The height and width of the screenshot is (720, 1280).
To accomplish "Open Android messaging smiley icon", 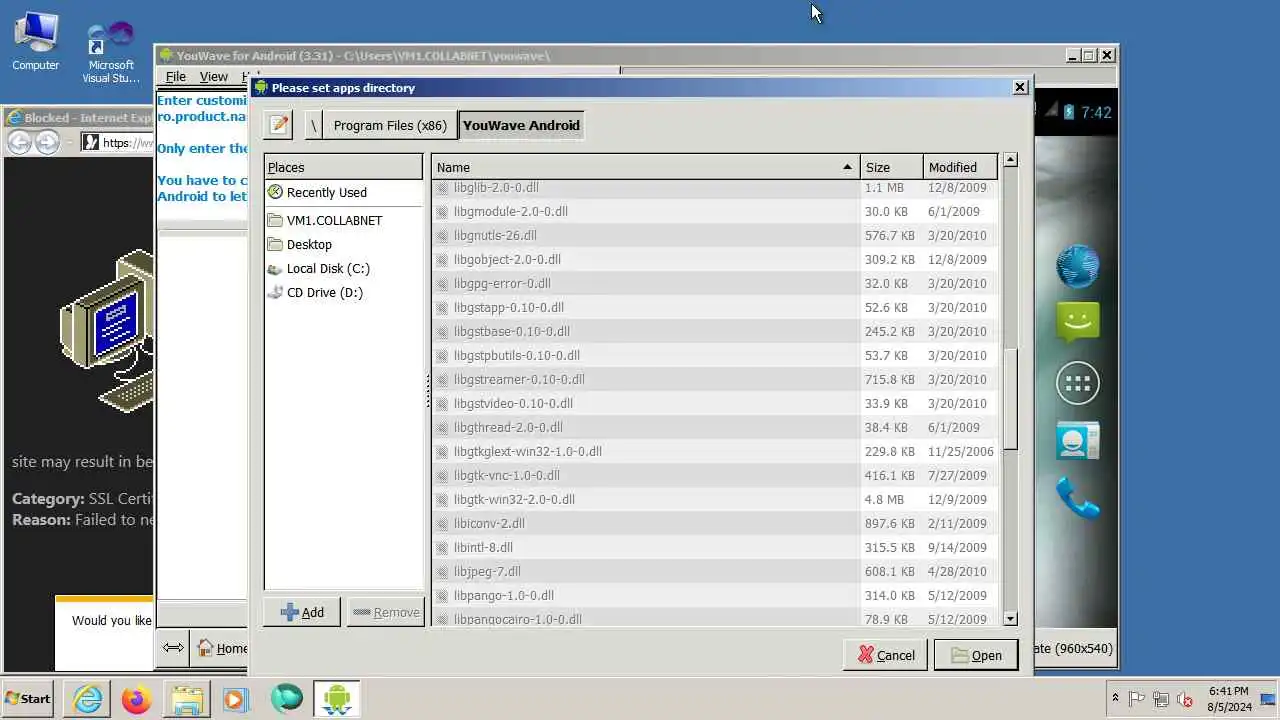I will [x=1077, y=323].
